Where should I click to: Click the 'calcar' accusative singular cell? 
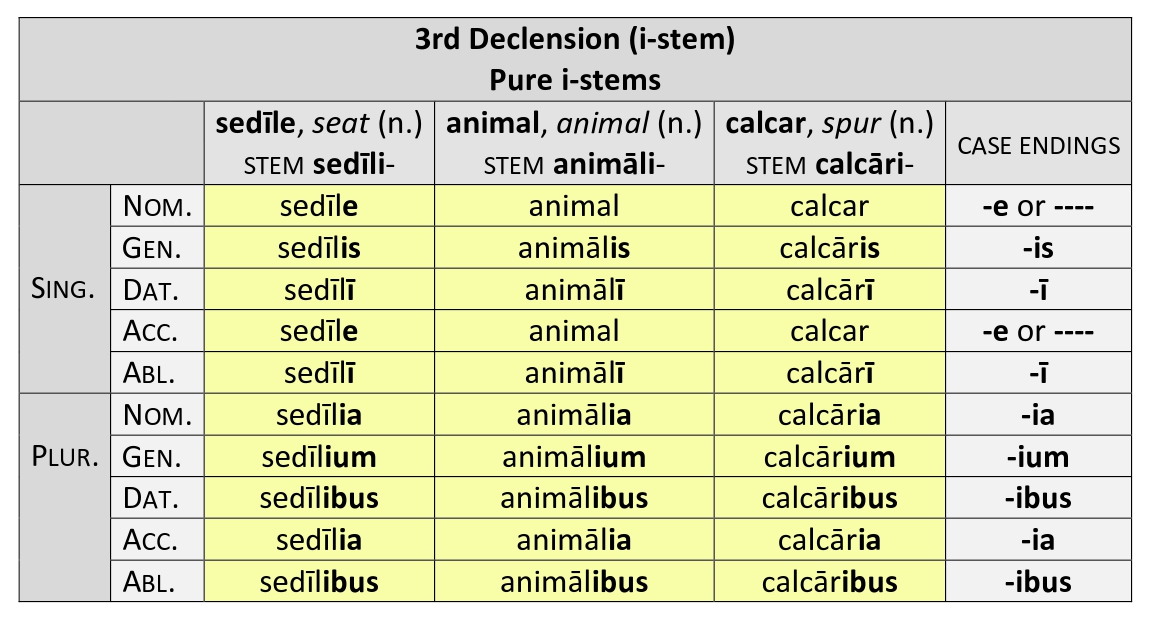point(829,331)
